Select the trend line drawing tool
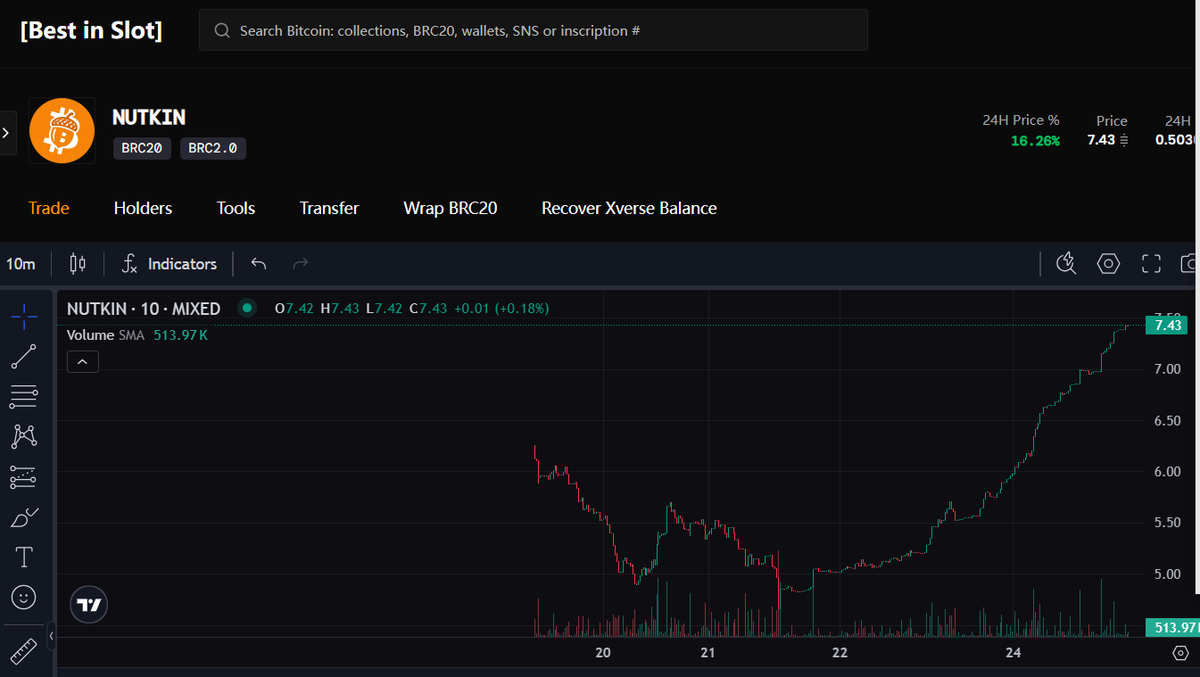 pyautogui.click(x=24, y=356)
